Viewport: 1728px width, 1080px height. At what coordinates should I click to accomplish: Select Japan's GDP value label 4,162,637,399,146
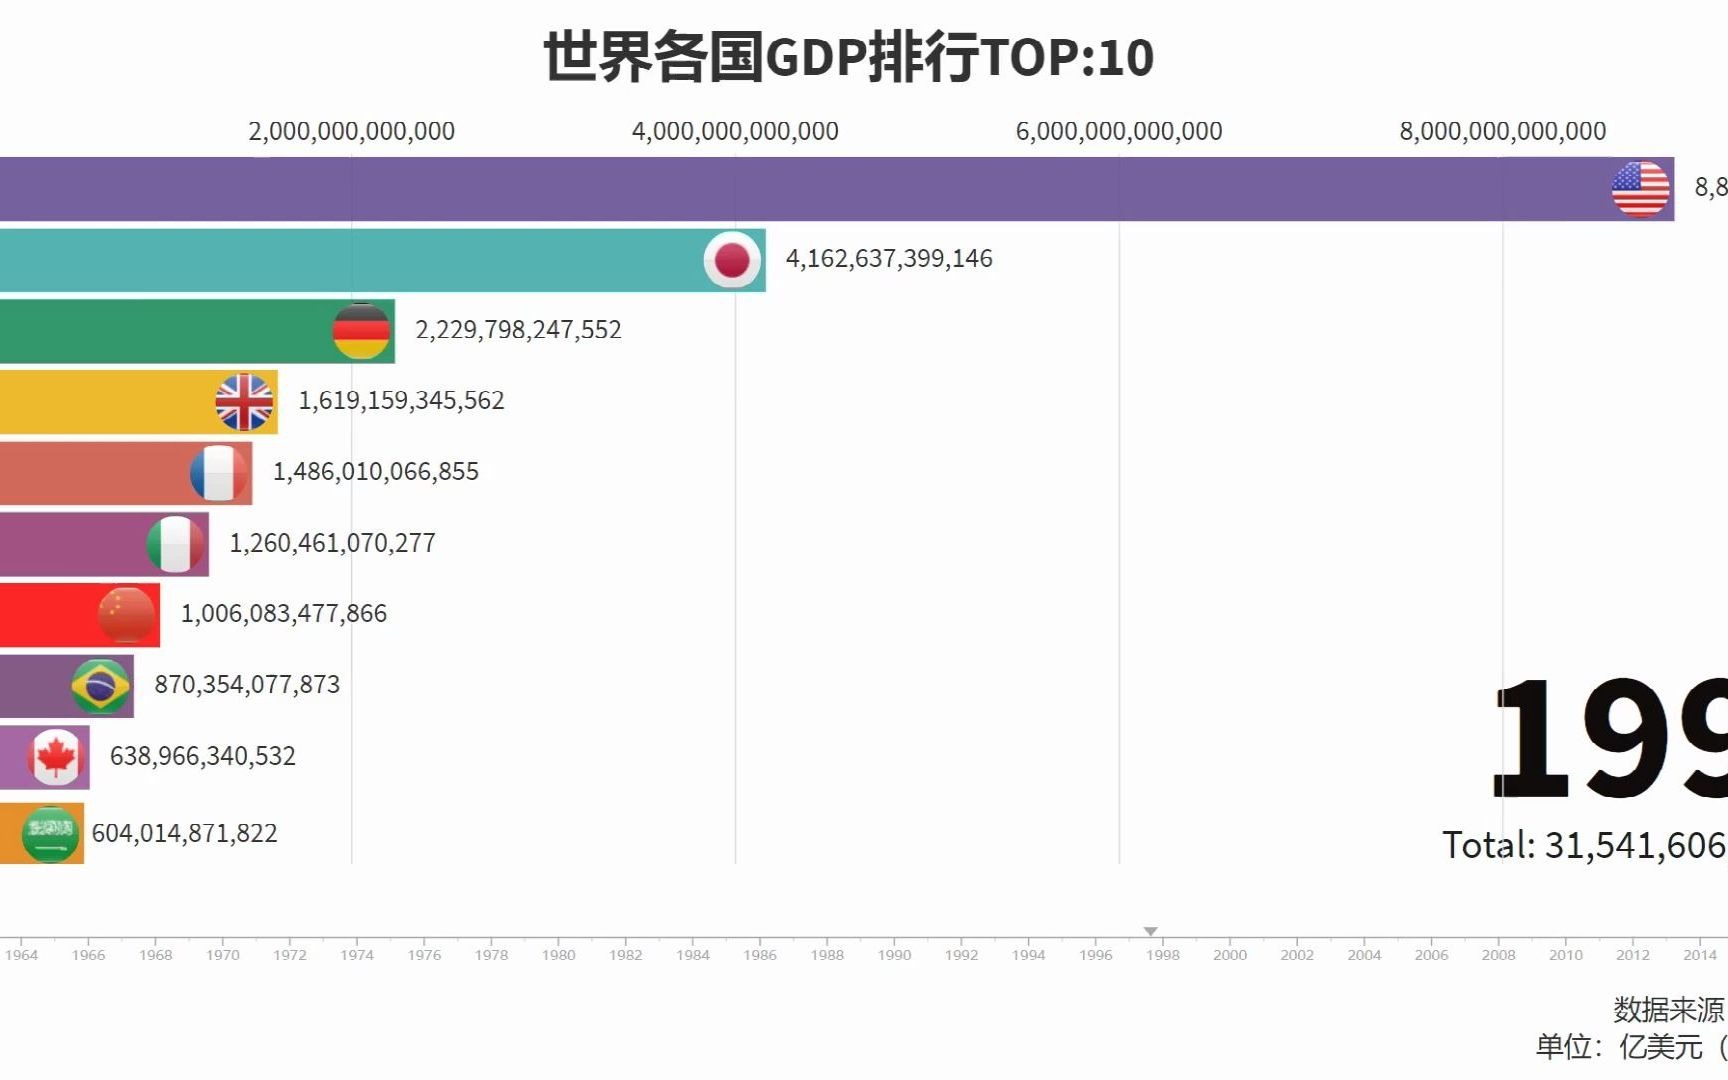pyautogui.click(x=889, y=258)
